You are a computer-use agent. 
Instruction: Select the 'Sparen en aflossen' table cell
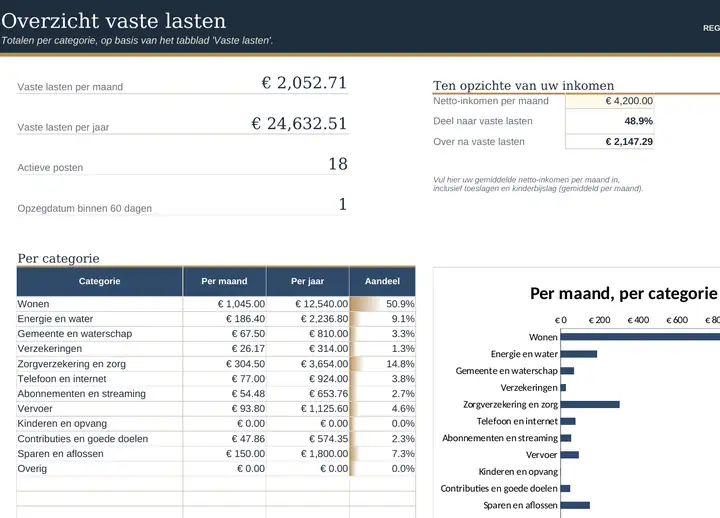click(x=100, y=454)
